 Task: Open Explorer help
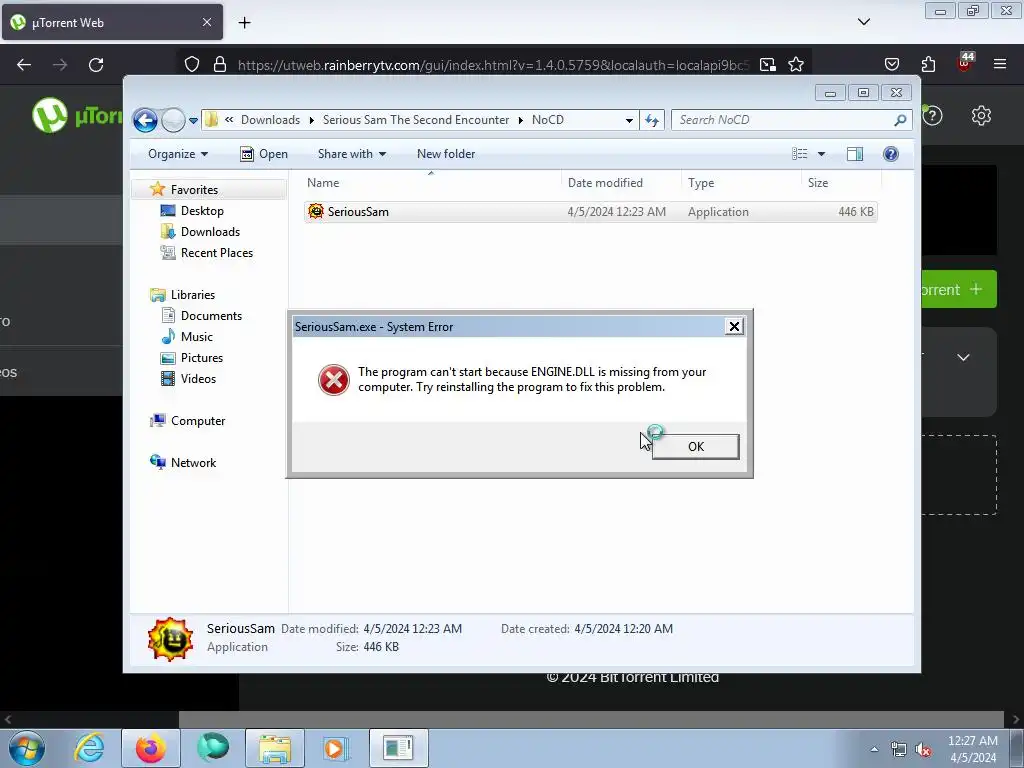(x=890, y=154)
